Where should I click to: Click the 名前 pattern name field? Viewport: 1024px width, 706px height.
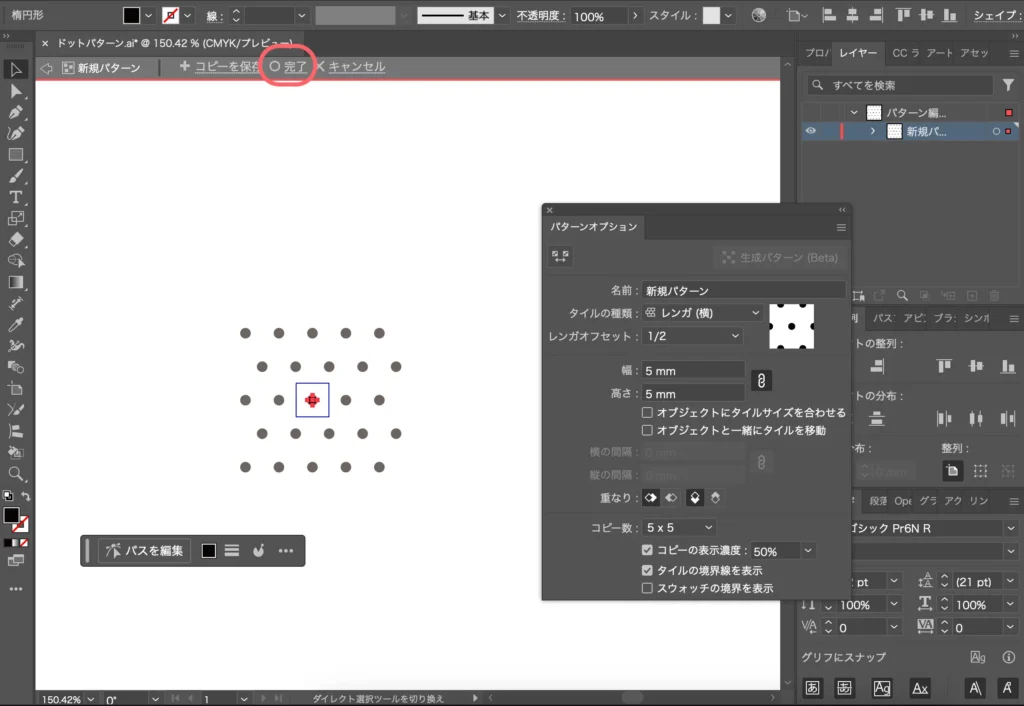(x=743, y=288)
